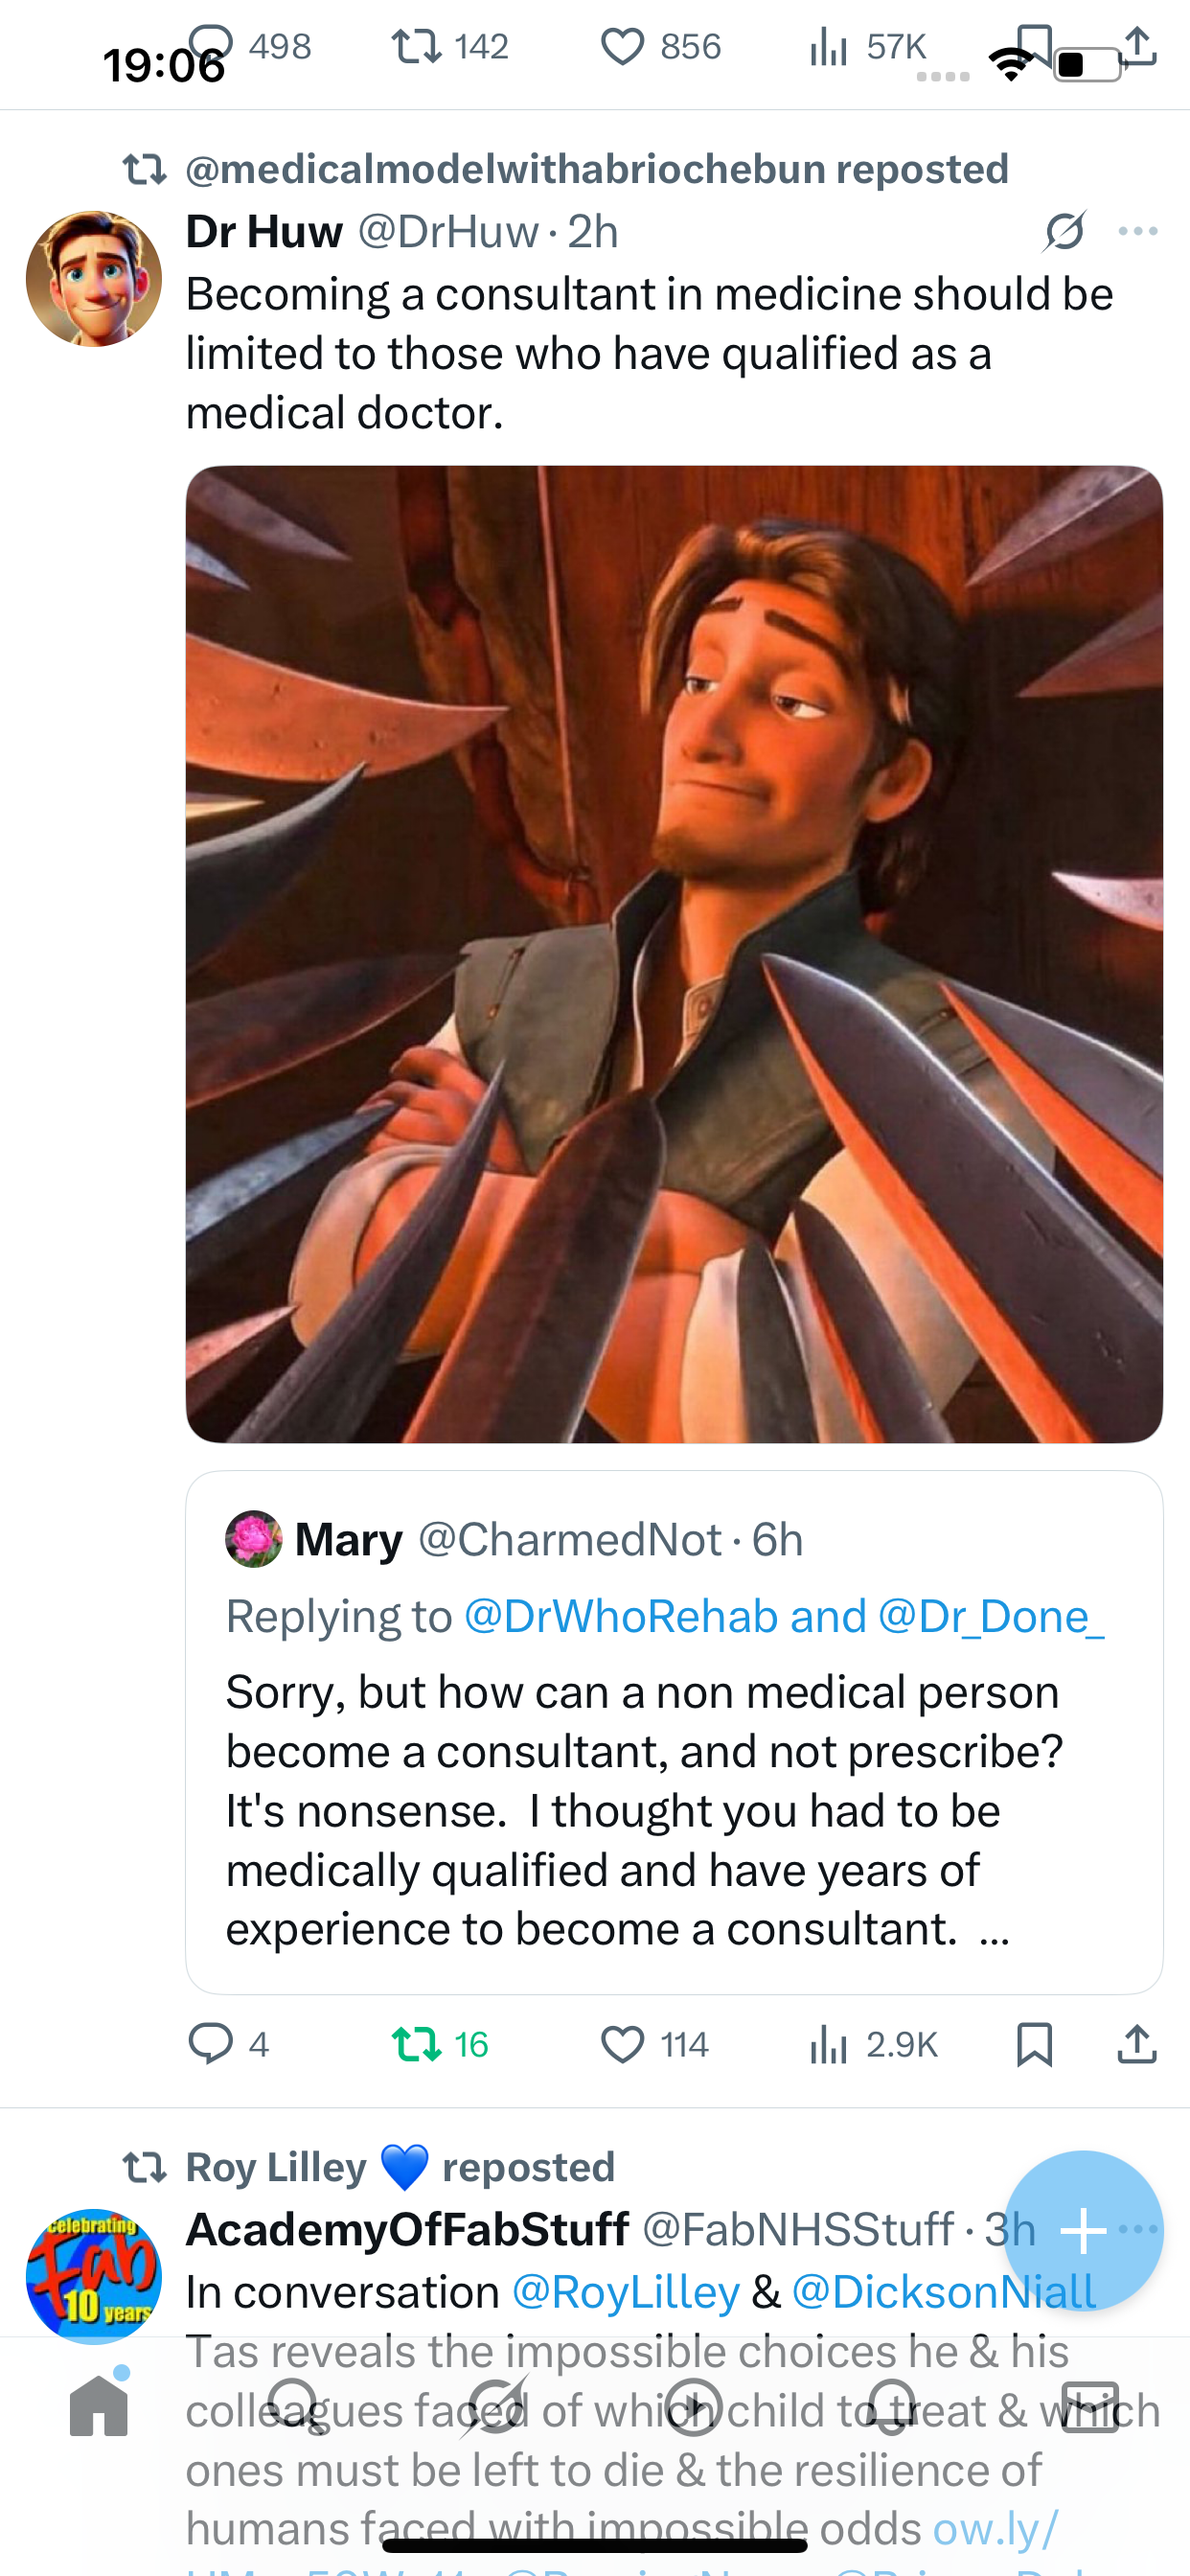
Task: Share Dr Huw's tweet
Action: pos(1137,2044)
